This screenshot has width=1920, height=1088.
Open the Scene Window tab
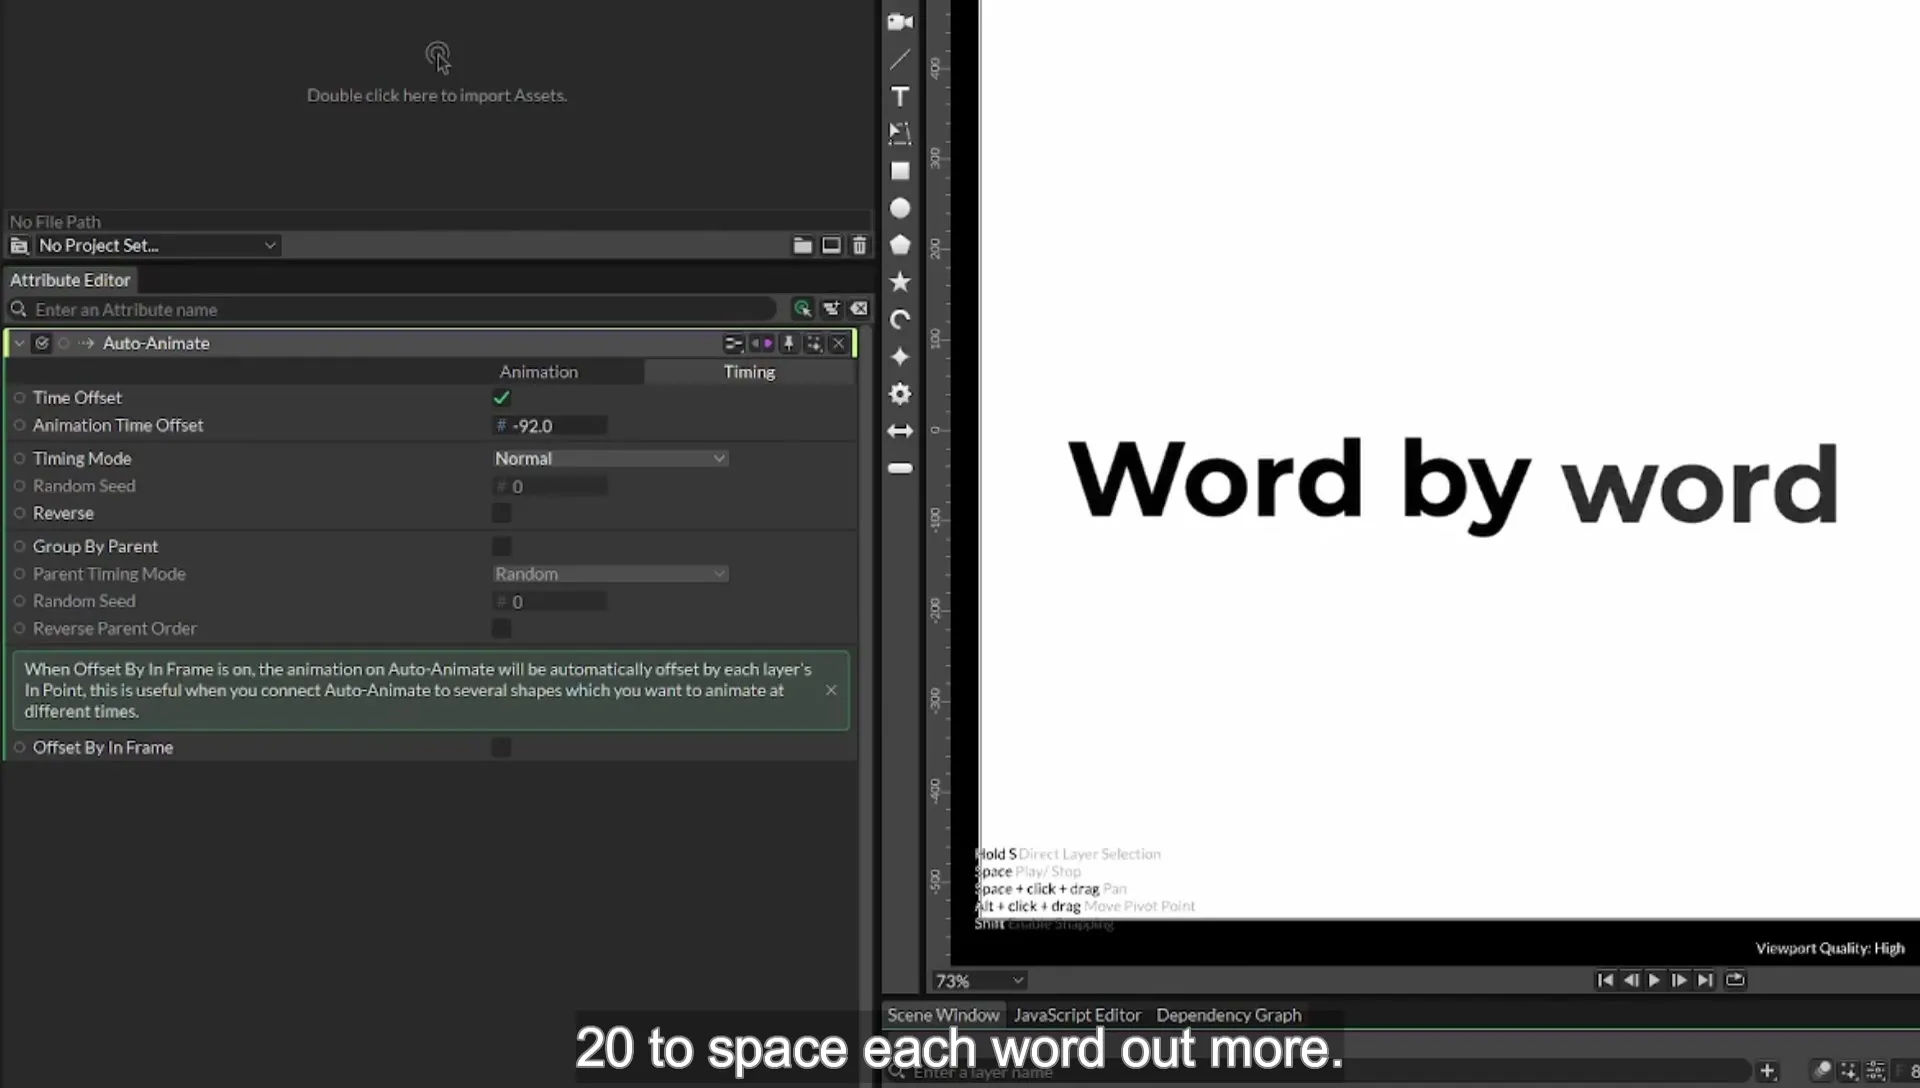[943, 1015]
